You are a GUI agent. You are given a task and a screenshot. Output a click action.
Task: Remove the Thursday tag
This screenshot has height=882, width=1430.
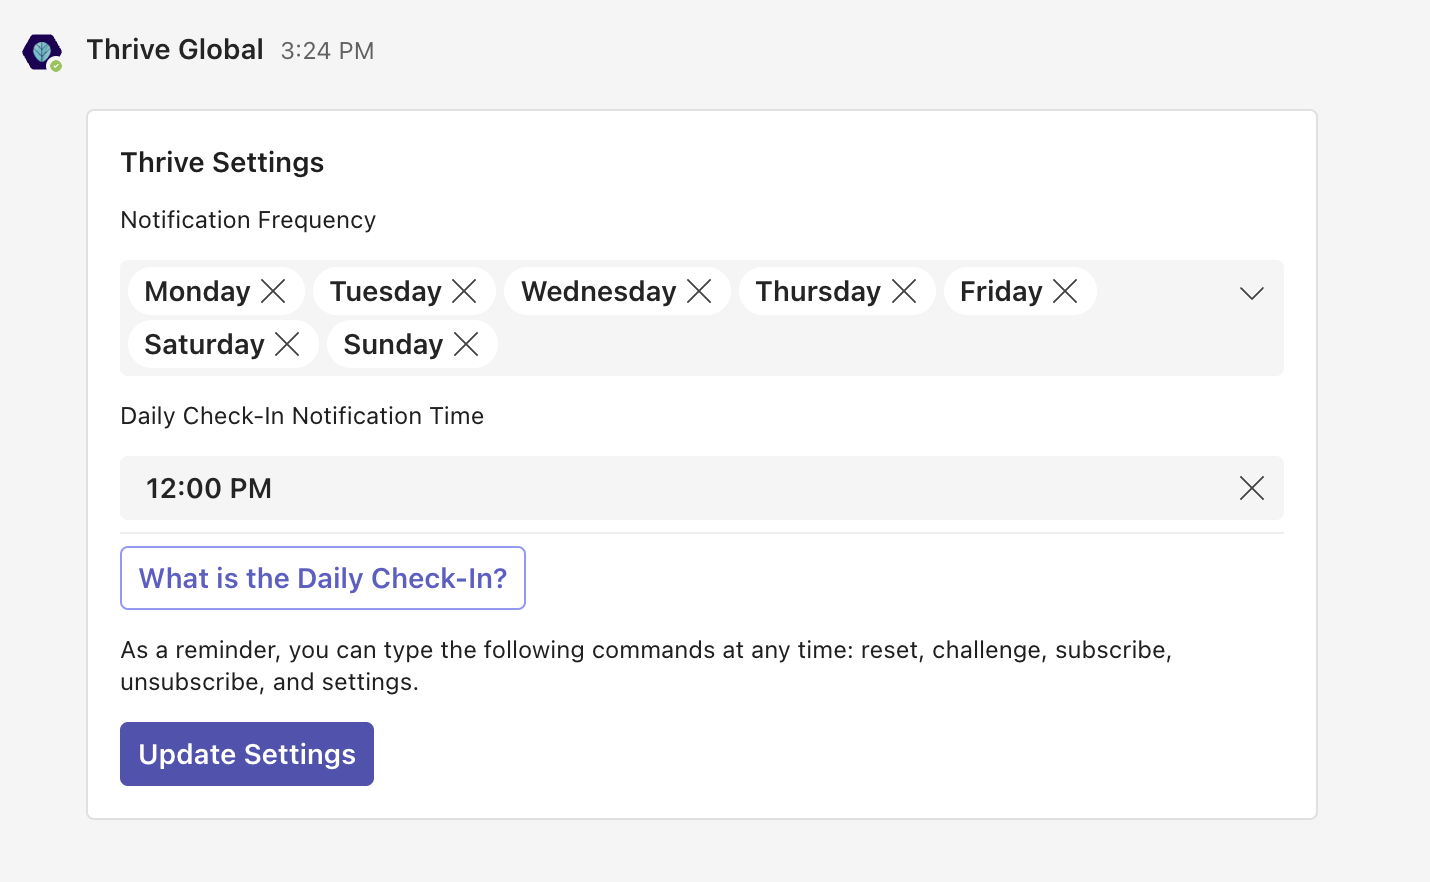904,291
